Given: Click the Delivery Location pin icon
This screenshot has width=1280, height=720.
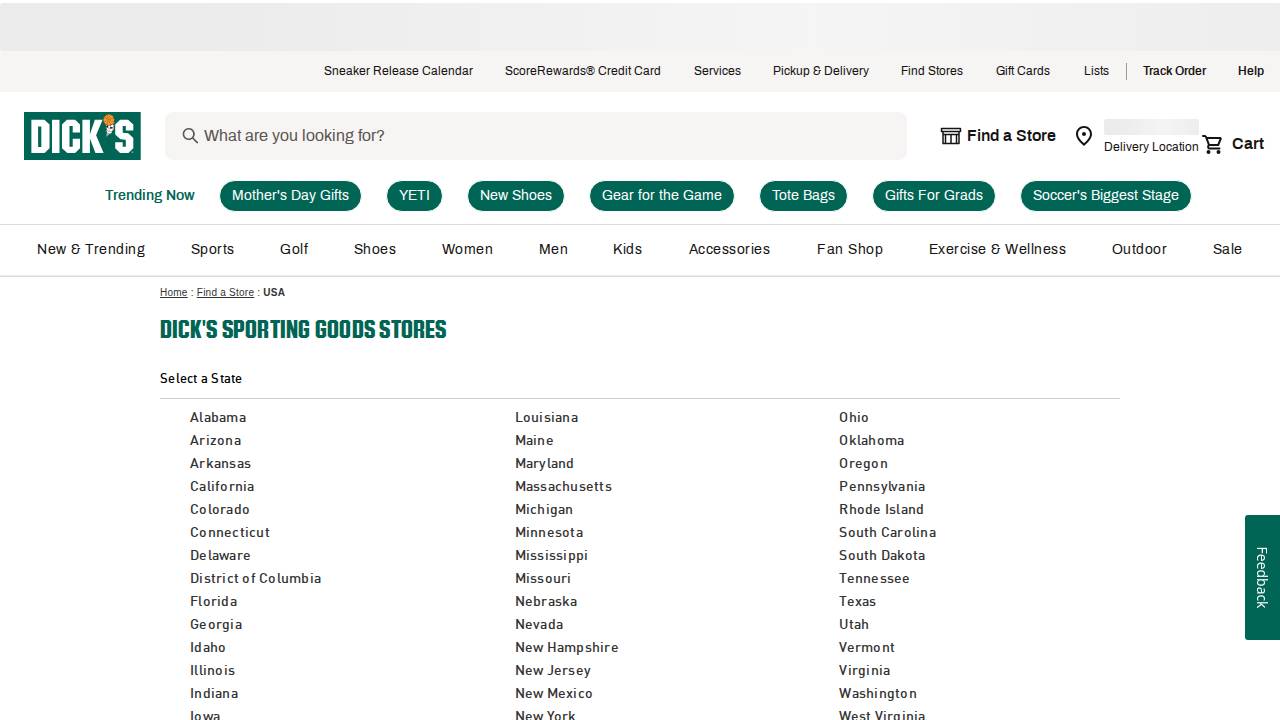Looking at the screenshot, I should pos(1084,135).
